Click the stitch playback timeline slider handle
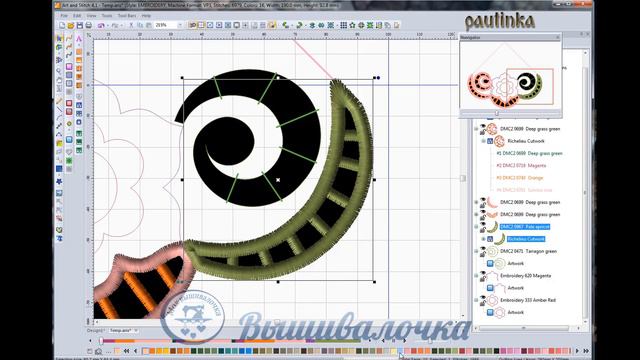The height and width of the screenshot is (360, 640). click(x=101, y=340)
